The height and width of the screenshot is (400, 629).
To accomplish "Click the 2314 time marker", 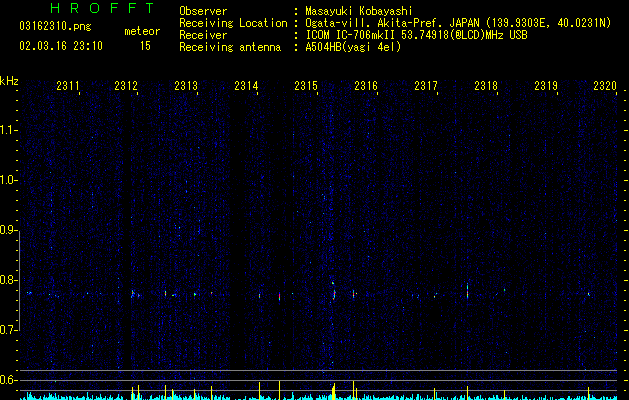I will click(246, 85).
